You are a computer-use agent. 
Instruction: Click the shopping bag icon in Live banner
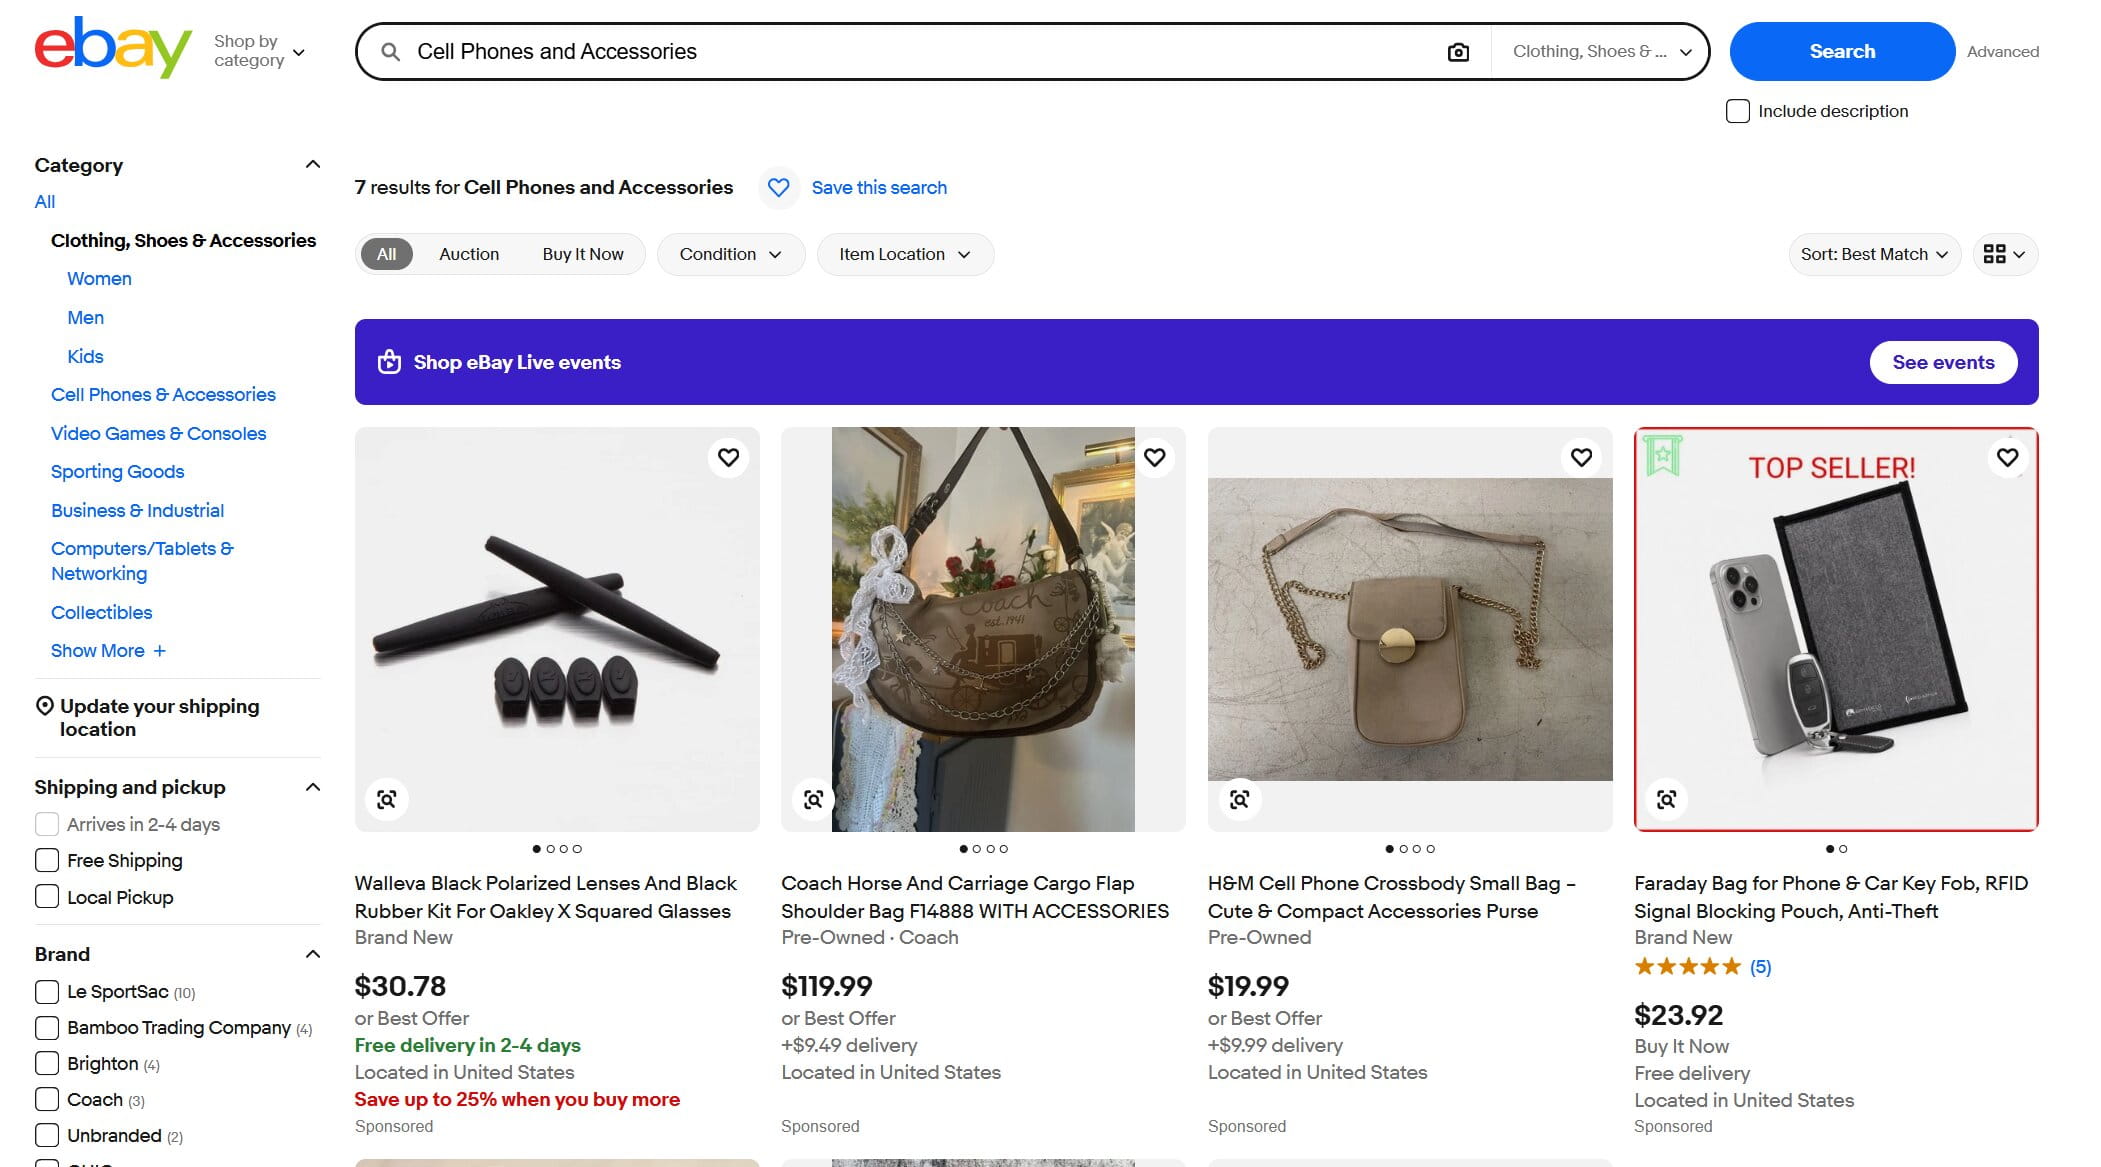point(389,362)
